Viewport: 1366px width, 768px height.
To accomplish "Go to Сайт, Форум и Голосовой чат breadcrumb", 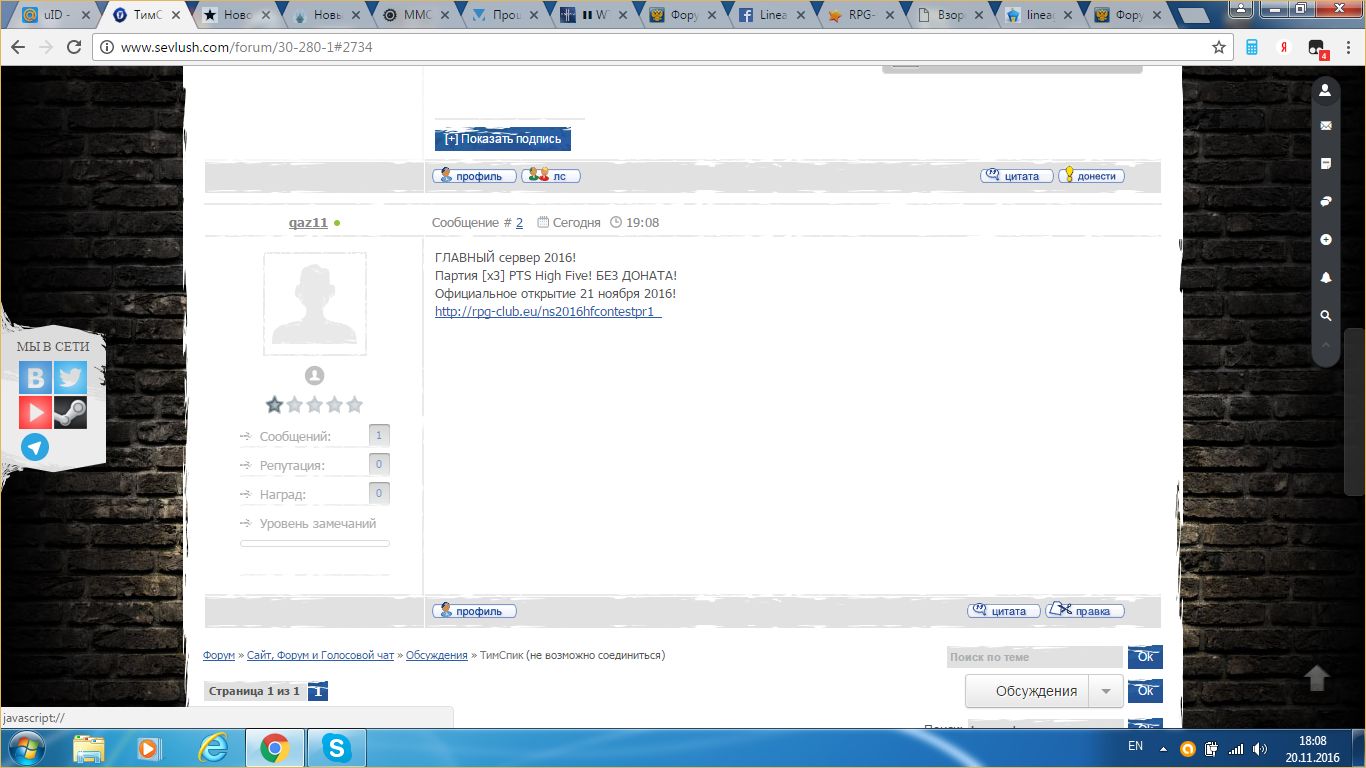I will tap(321, 655).
